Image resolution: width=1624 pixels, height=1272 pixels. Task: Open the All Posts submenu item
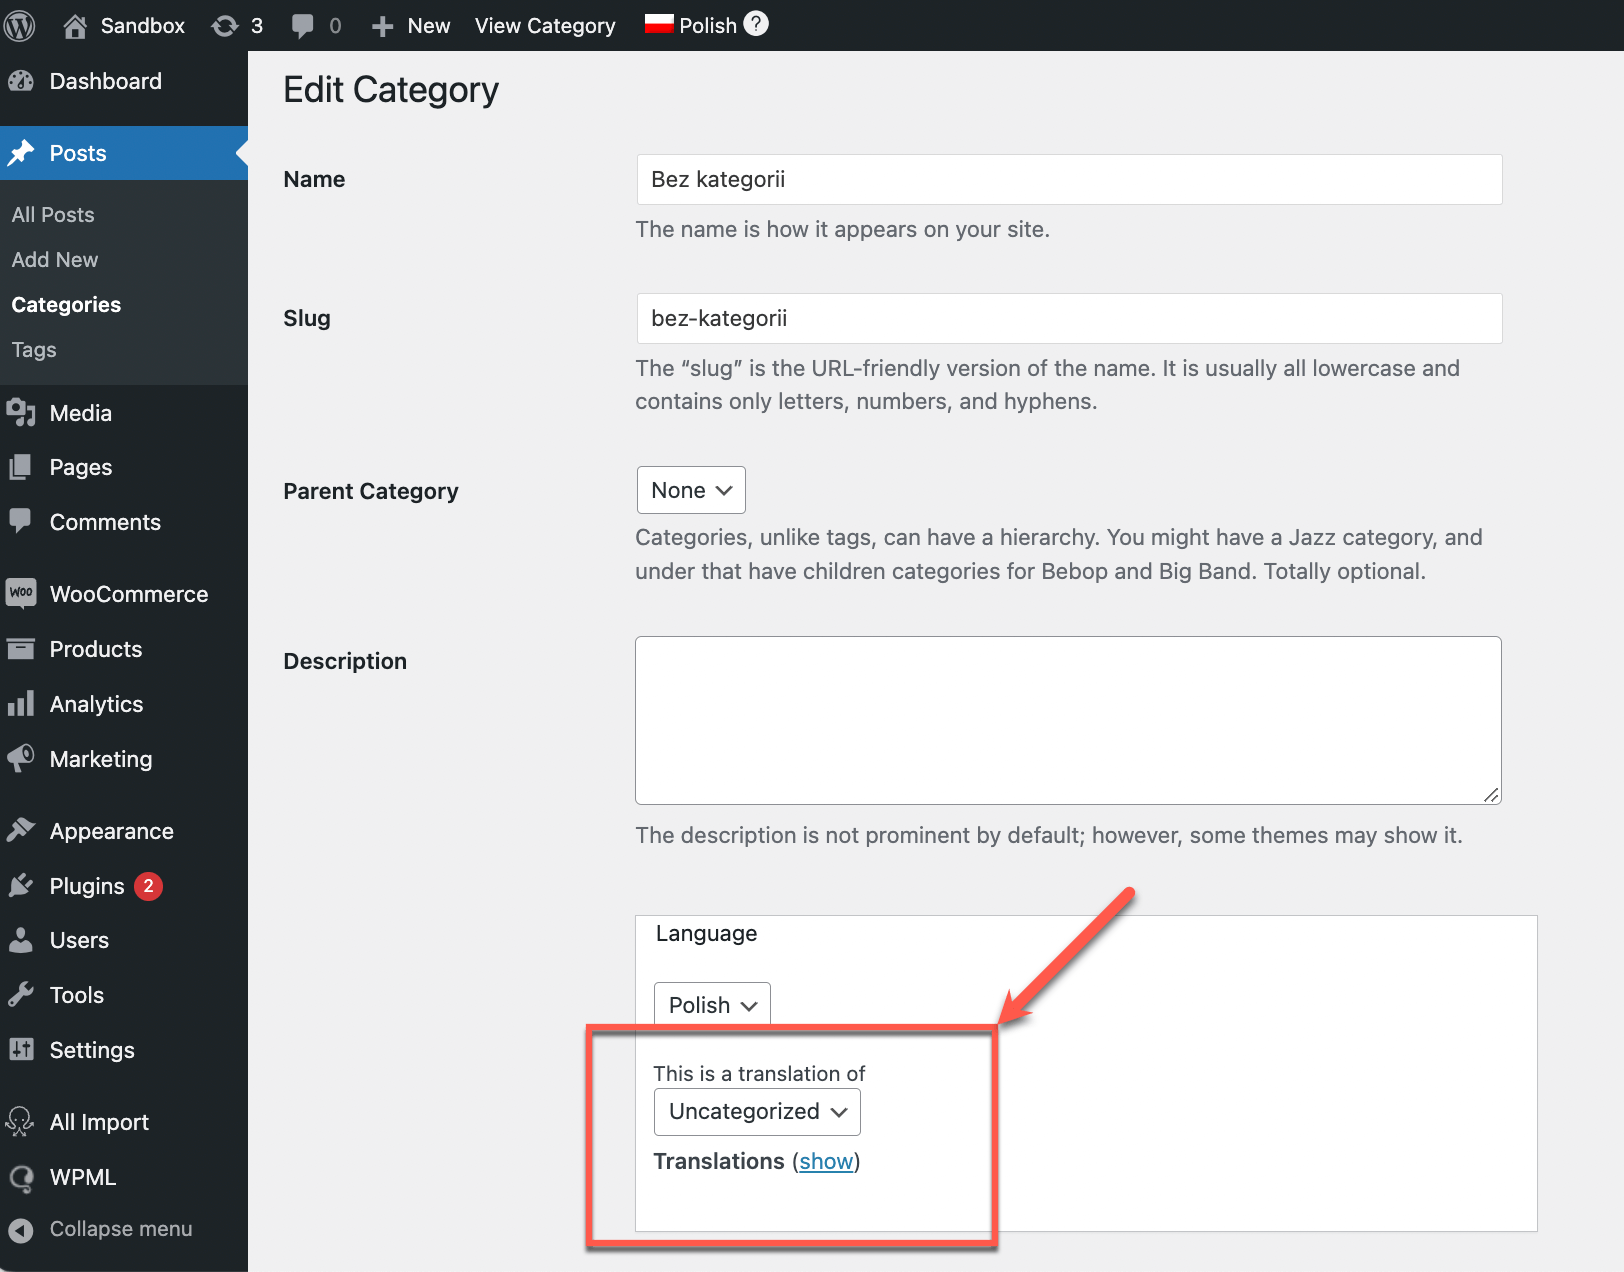click(x=53, y=215)
